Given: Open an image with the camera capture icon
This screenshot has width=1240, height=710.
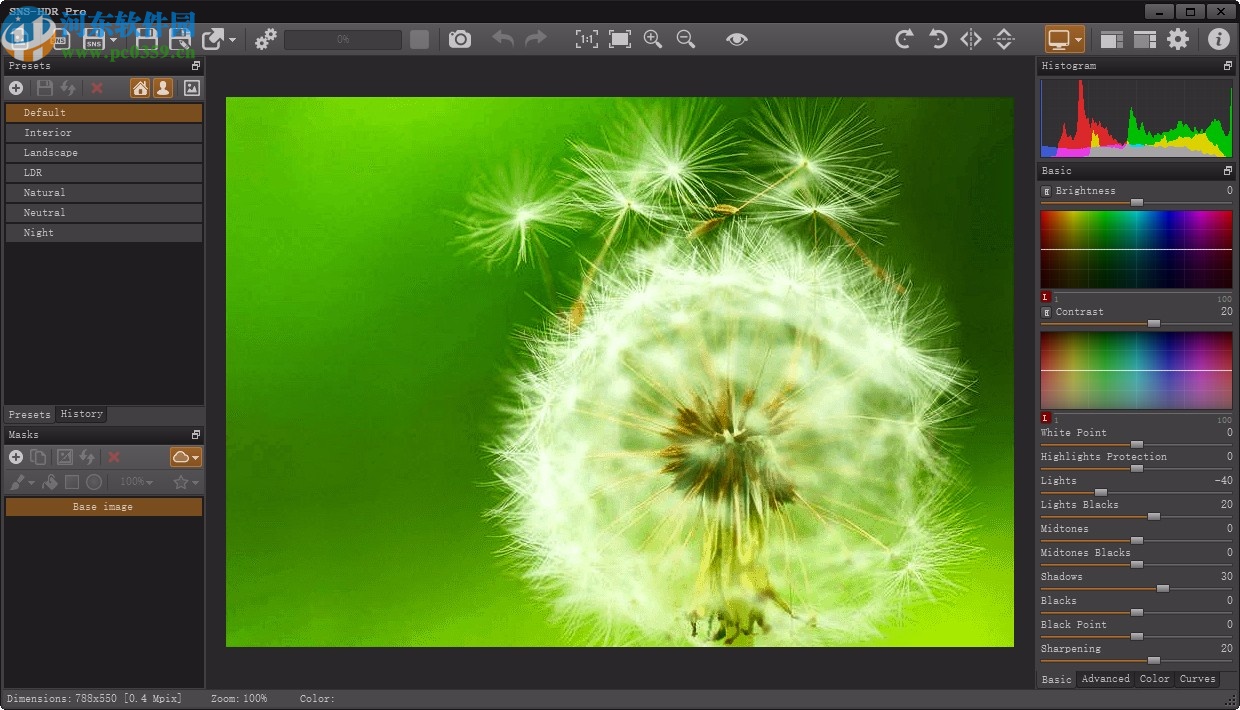Looking at the screenshot, I should click(x=460, y=39).
